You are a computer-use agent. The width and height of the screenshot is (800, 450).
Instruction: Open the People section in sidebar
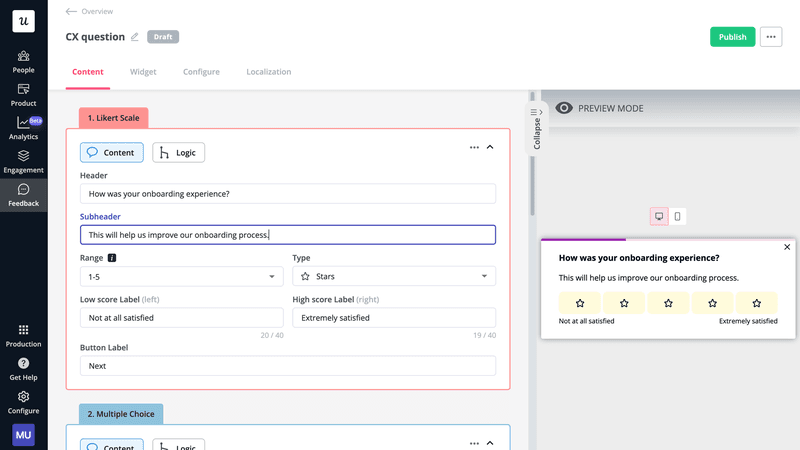pos(23,62)
